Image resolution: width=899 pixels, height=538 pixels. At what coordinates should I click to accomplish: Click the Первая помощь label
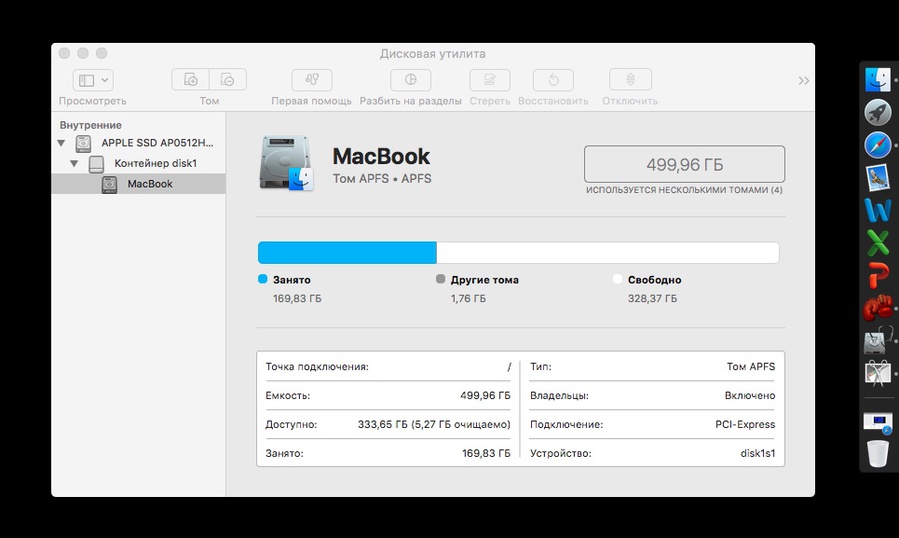point(311,101)
